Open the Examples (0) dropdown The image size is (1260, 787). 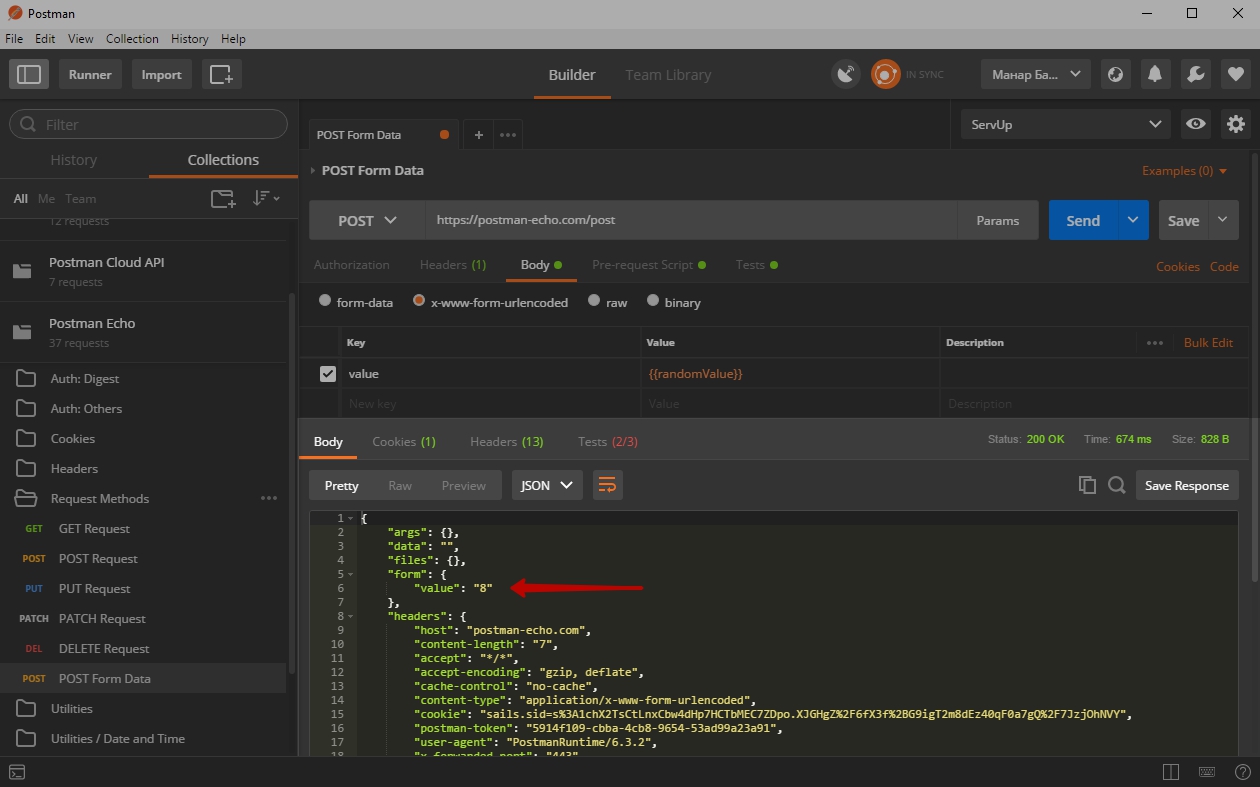pyautogui.click(x=1184, y=171)
